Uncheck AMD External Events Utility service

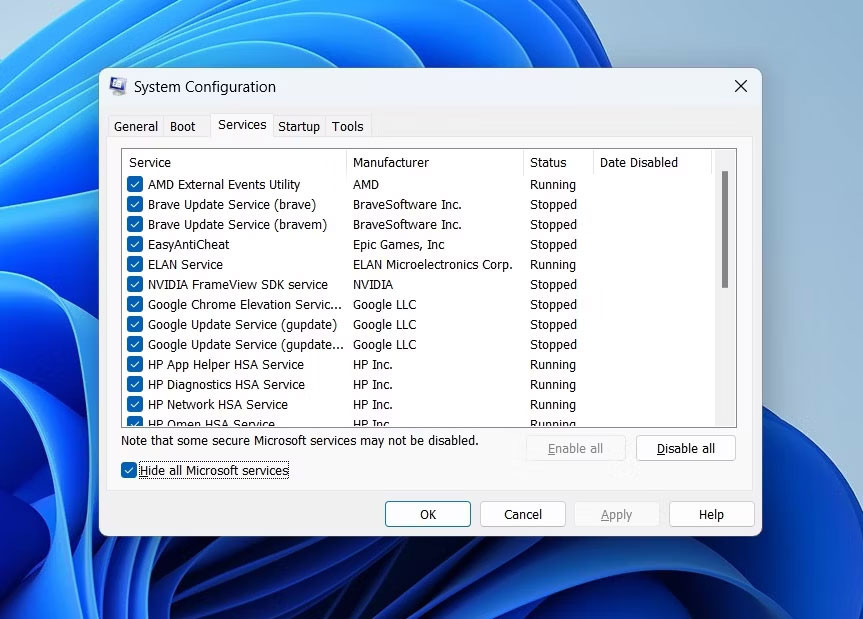pos(134,184)
